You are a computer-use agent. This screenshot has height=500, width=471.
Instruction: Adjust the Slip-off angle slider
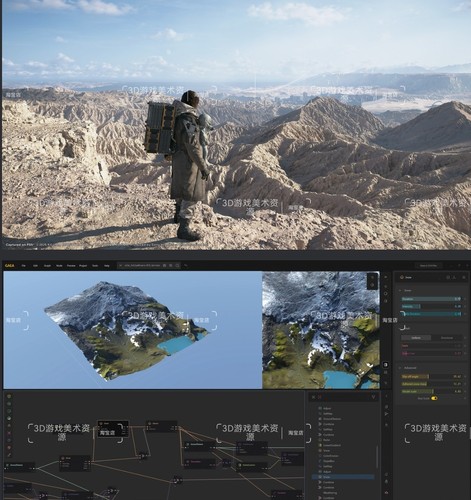click(431, 376)
